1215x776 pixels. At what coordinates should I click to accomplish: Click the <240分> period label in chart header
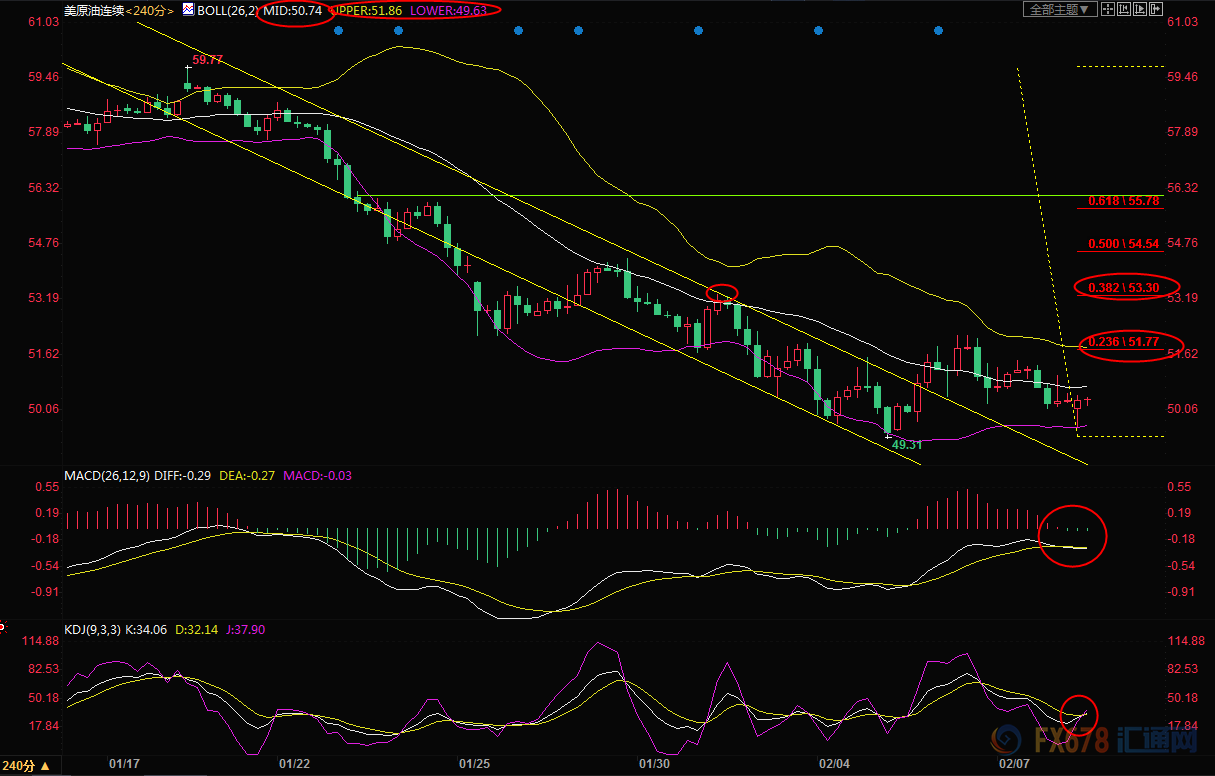(x=148, y=10)
